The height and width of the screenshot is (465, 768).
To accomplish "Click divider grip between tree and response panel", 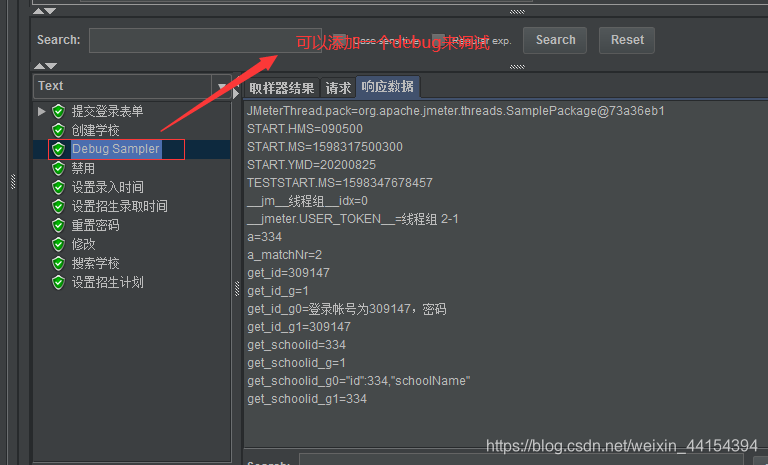I will coord(237,289).
